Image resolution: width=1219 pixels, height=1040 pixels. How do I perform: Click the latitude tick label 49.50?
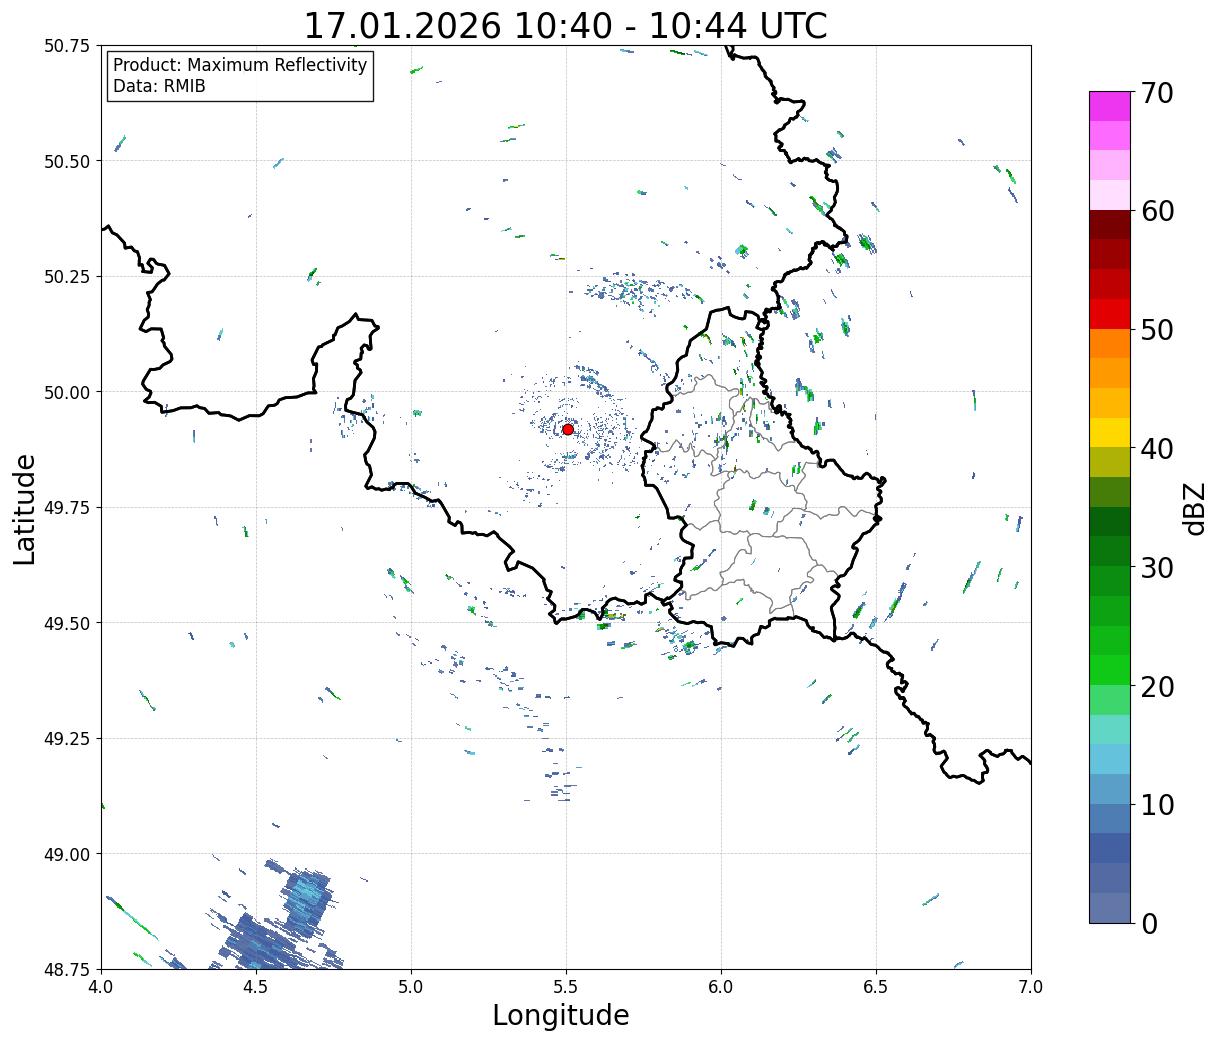pos(67,623)
